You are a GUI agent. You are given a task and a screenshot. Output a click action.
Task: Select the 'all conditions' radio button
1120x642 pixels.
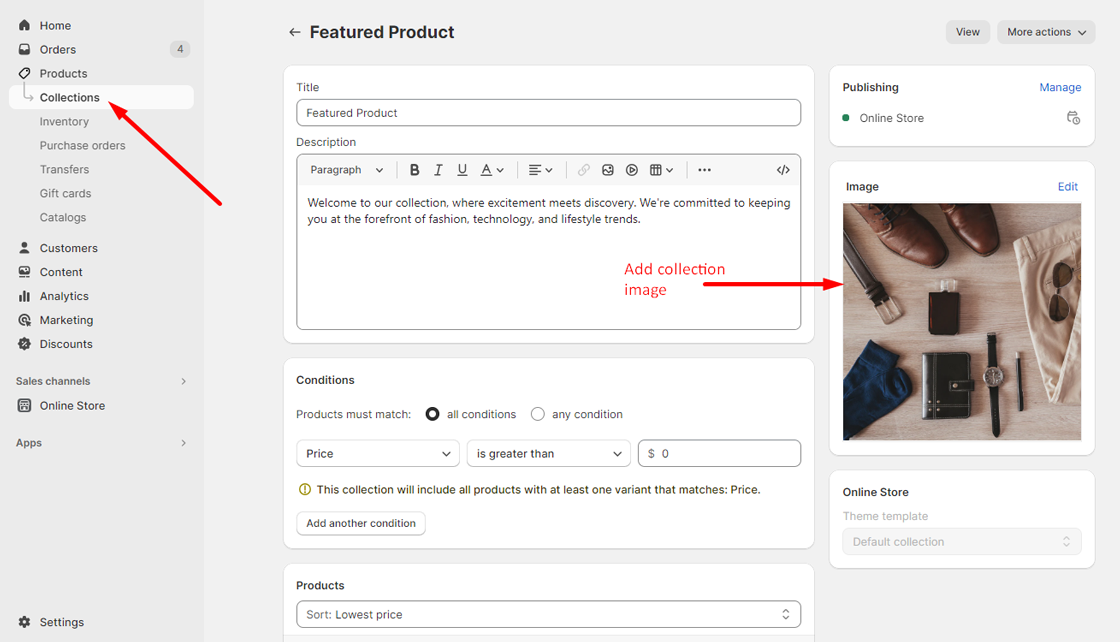(433, 414)
